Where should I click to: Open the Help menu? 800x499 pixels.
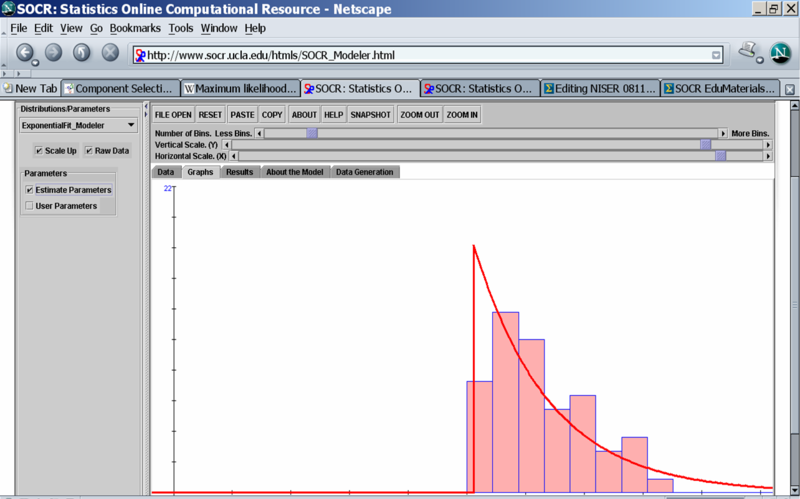[255, 28]
